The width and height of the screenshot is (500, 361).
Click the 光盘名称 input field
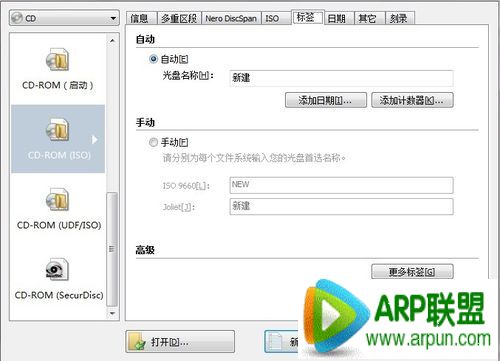pyautogui.click(x=341, y=78)
